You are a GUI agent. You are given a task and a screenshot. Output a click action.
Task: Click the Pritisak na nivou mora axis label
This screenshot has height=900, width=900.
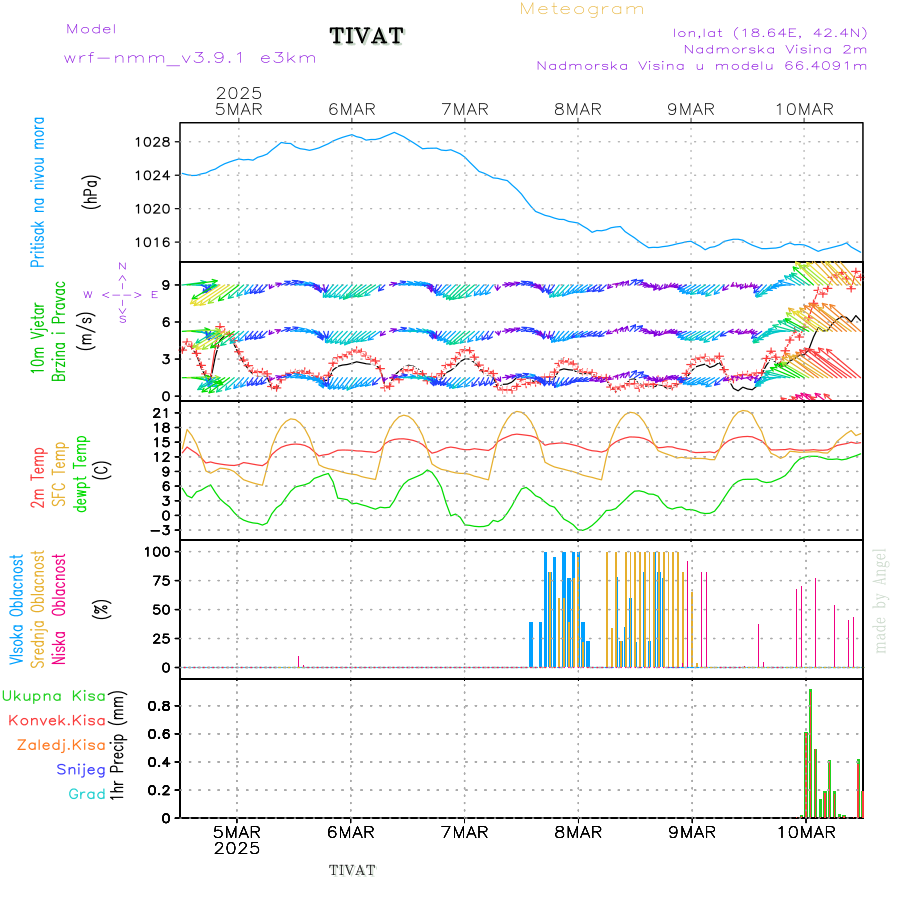pyautogui.click(x=38, y=192)
